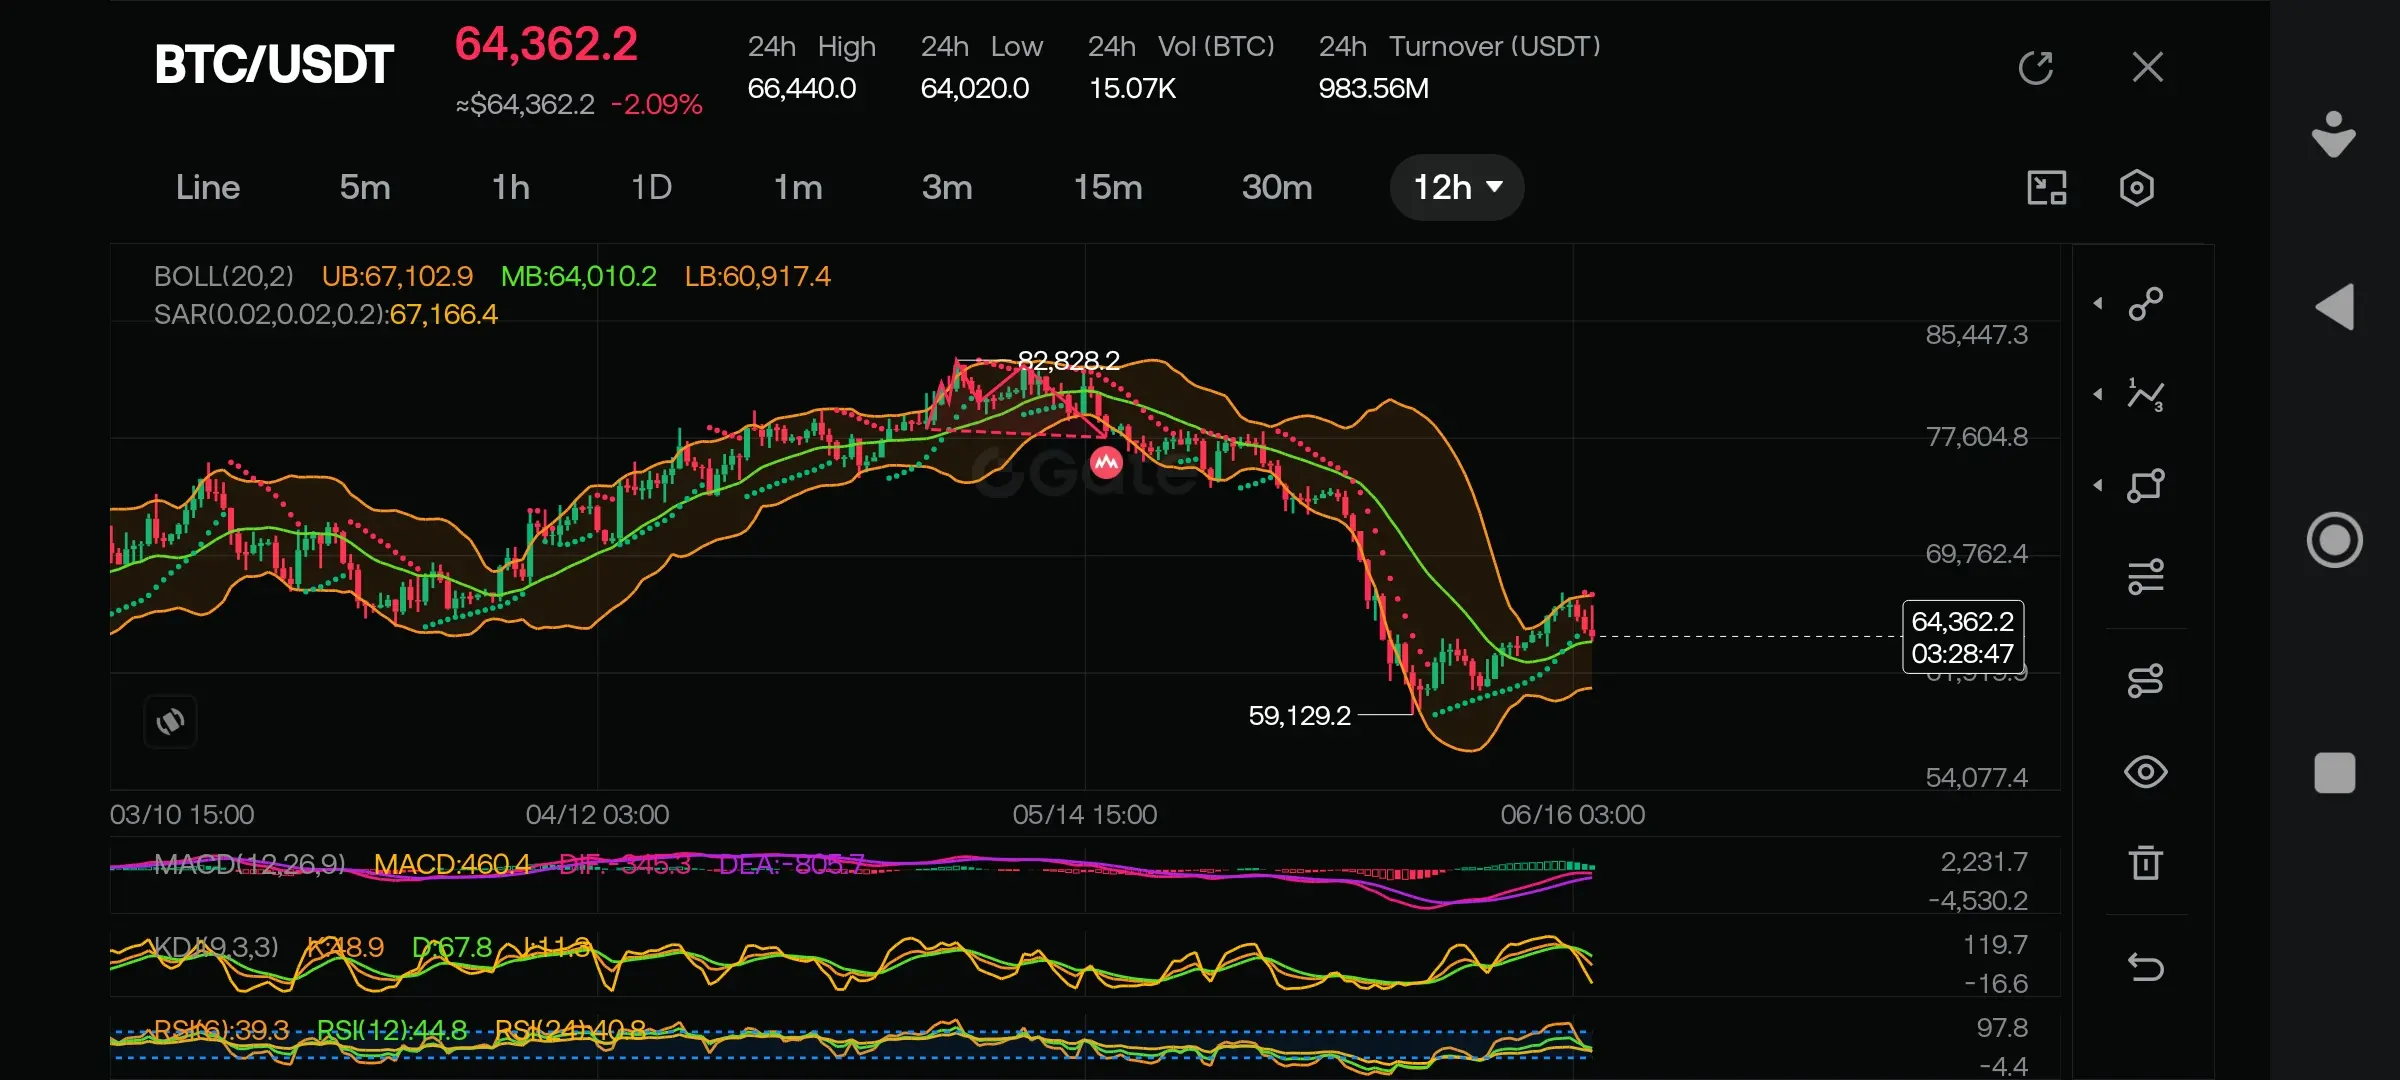Image resolution: width=2400 pixels, height=1080 pixels.
Task: Tap the RSI(6) indicator label
Action: click(221, 1030)
